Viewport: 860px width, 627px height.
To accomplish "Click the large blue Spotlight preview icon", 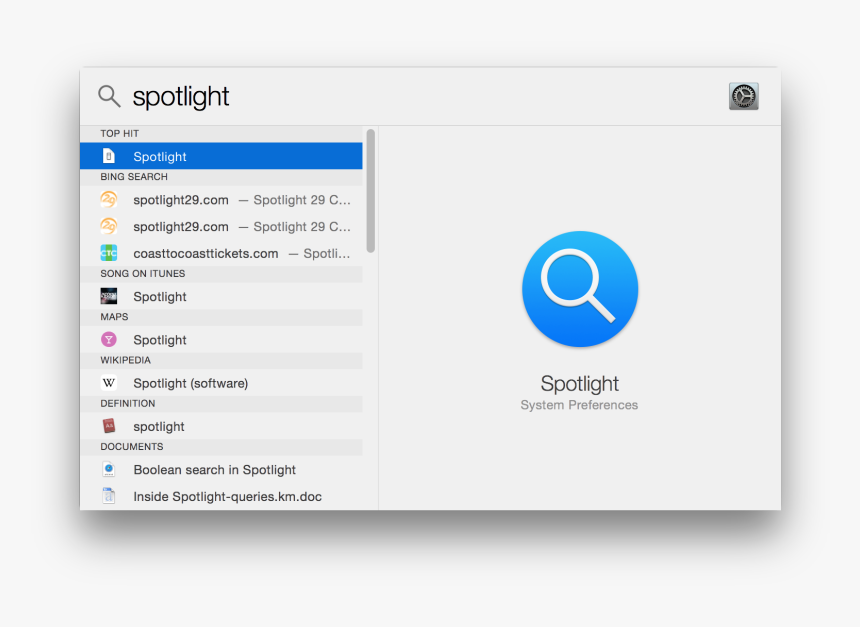I will (579, 289).
